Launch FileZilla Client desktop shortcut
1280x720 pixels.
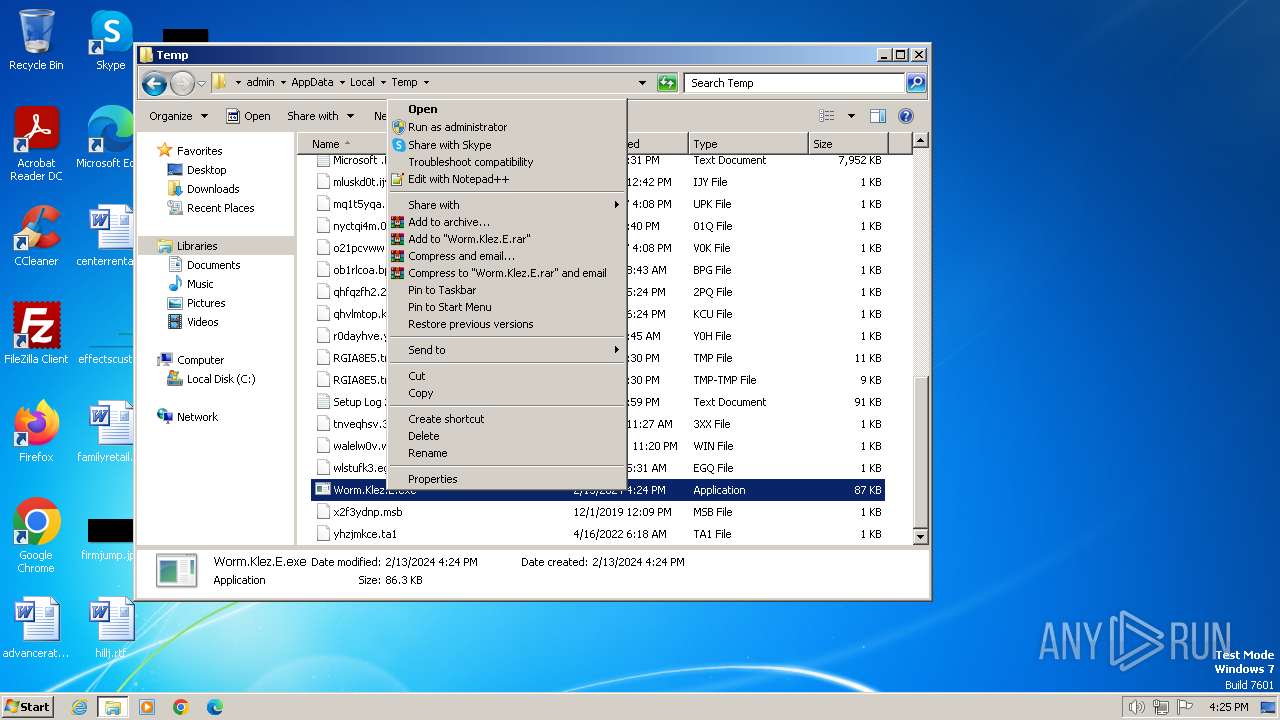pyautogui.click(x=36, y=334)
